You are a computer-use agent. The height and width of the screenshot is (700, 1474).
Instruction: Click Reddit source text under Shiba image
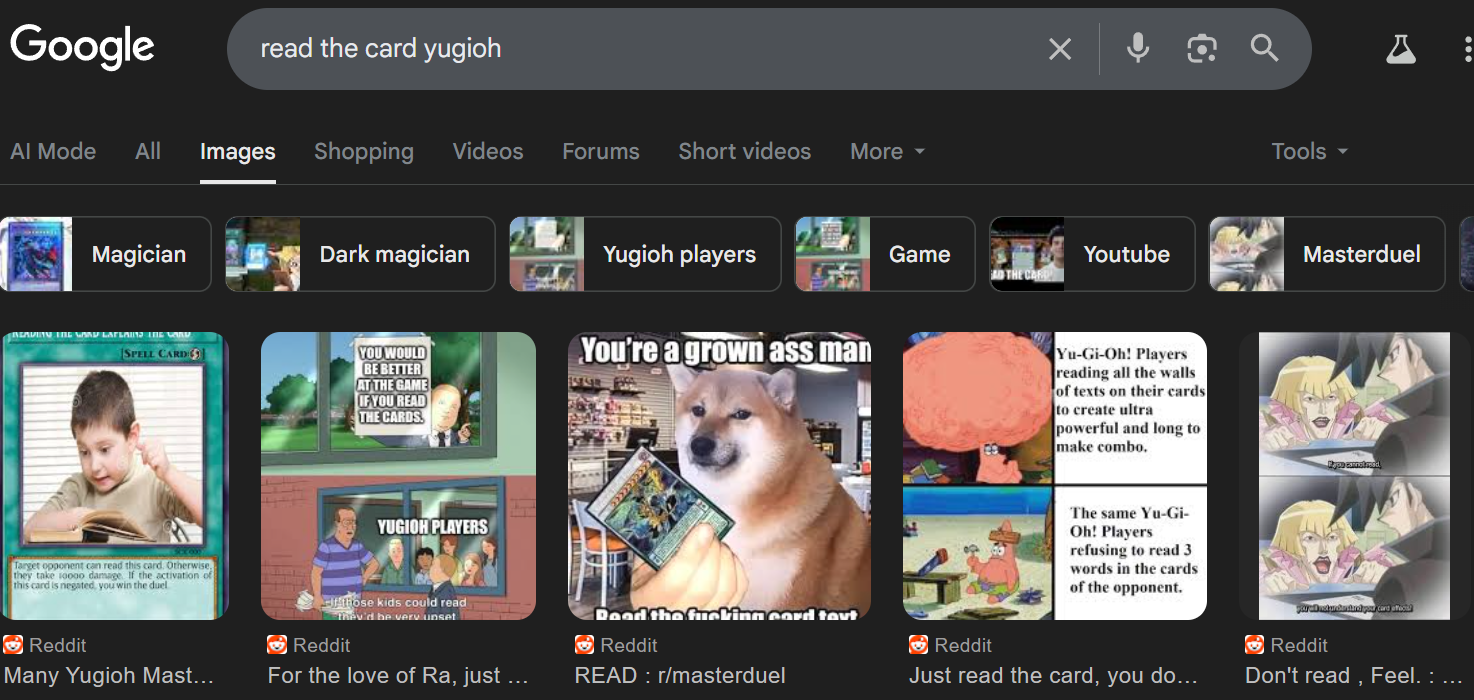tap(629, 645)
